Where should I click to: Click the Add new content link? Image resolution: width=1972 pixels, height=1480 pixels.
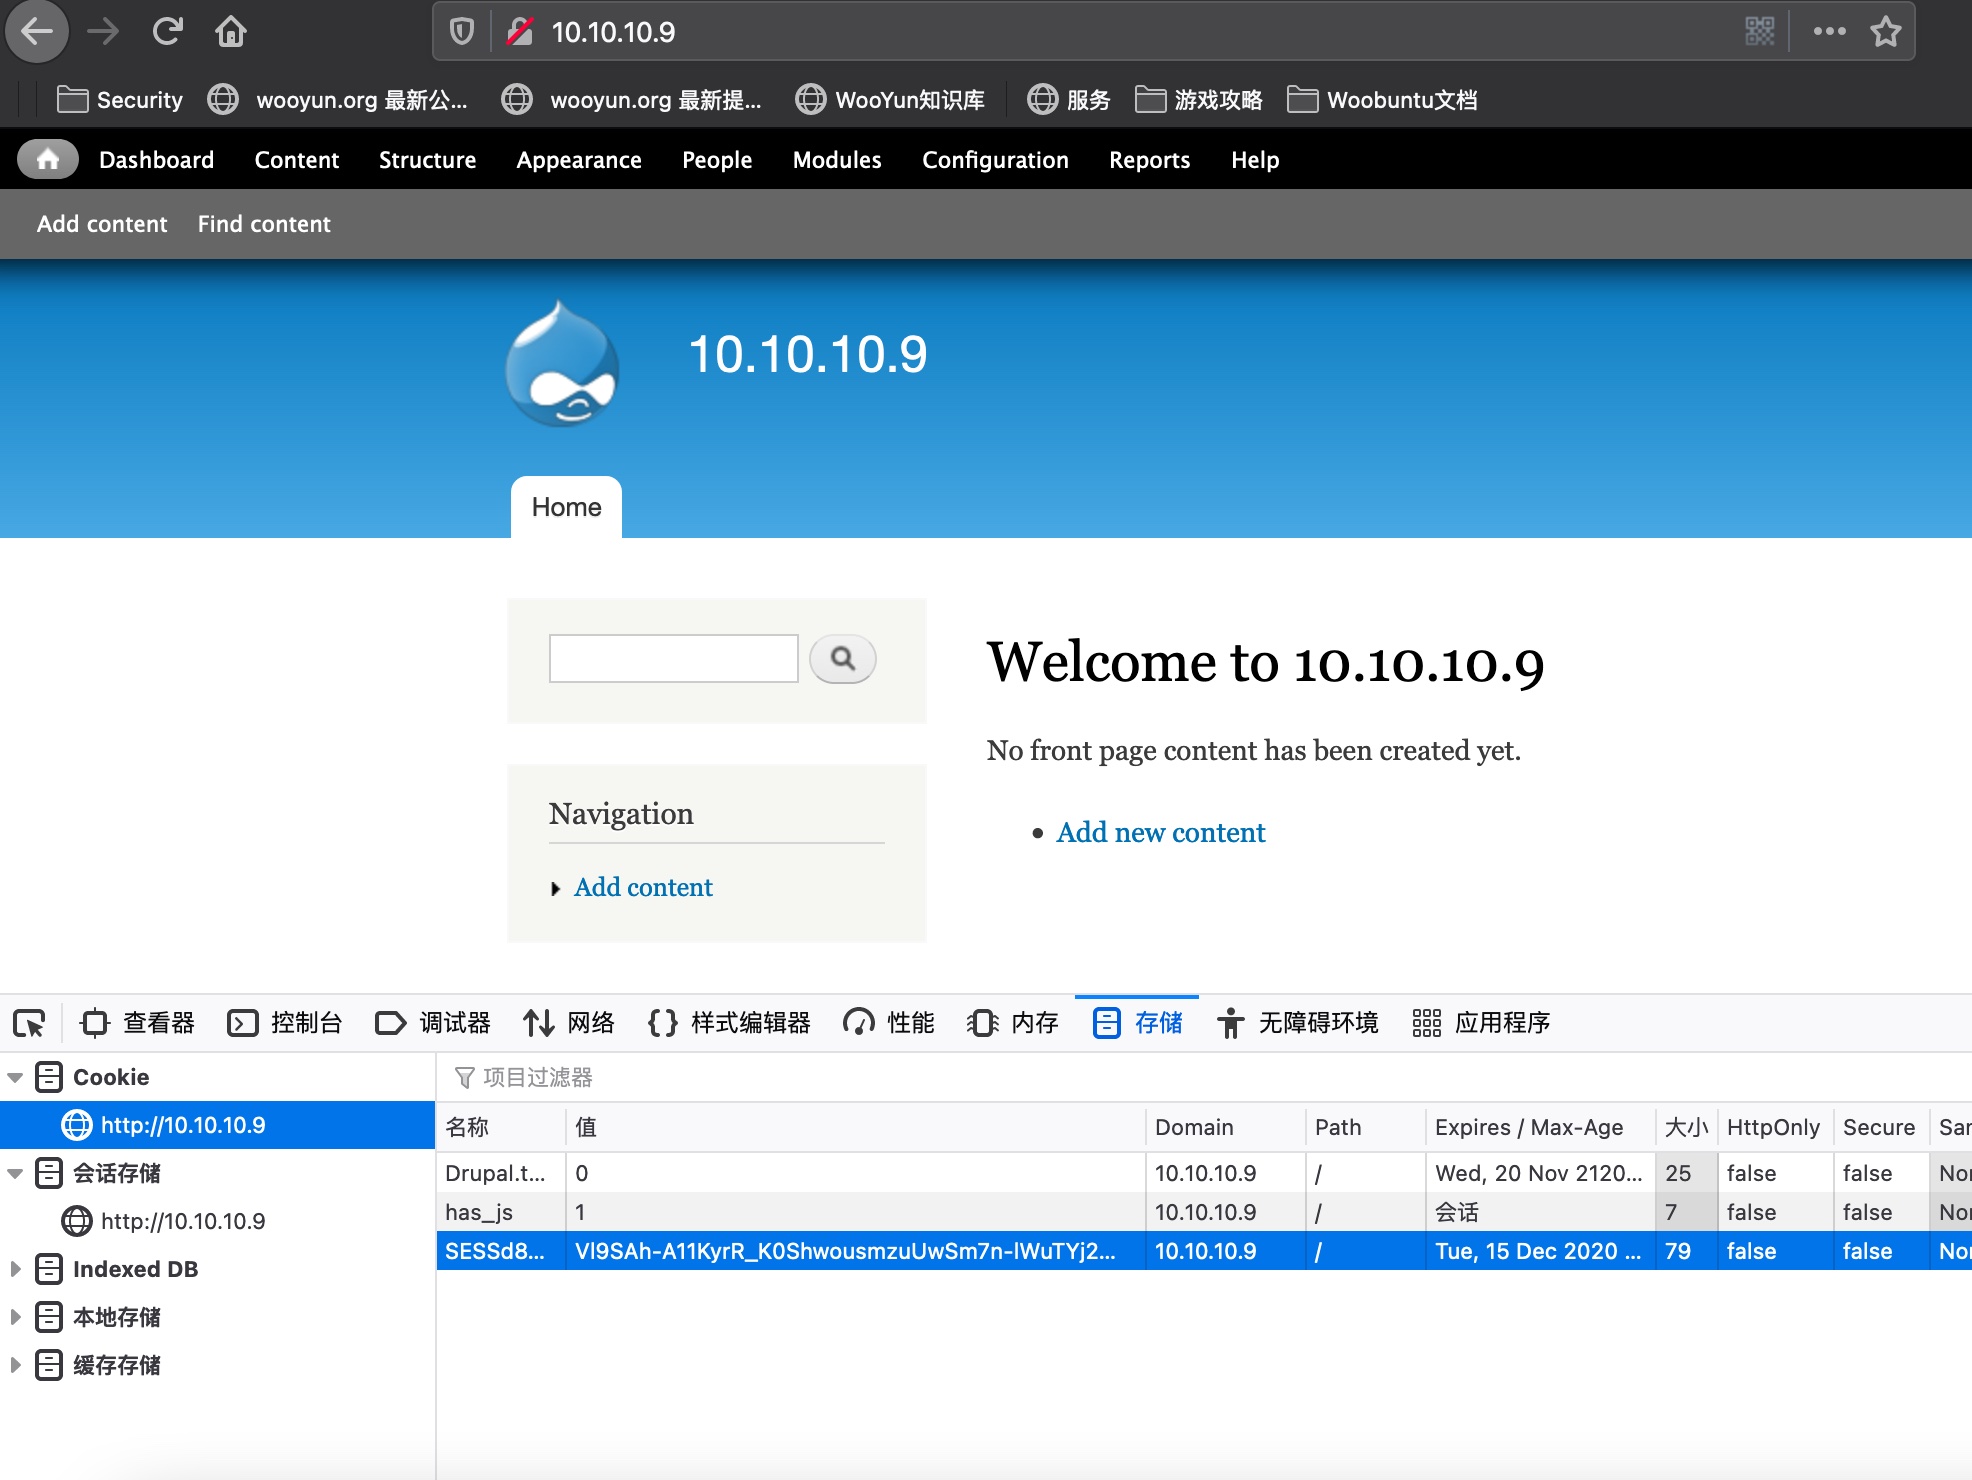(1160, 832)
